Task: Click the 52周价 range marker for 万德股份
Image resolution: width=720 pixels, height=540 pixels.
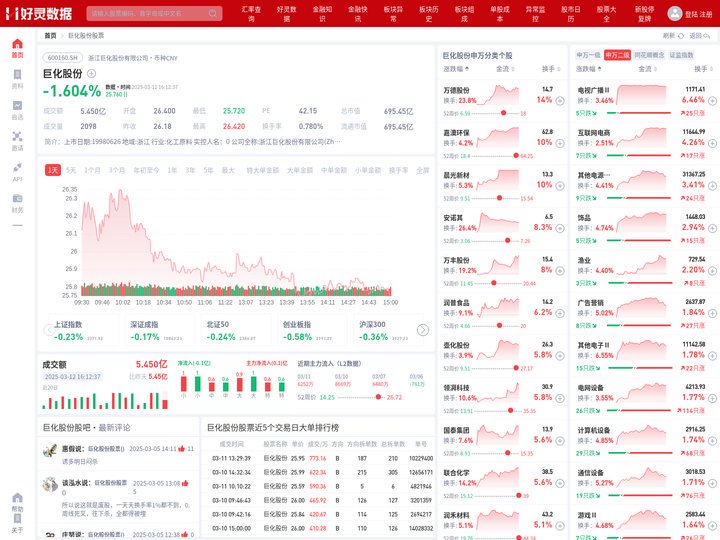Action: [503, 113]
